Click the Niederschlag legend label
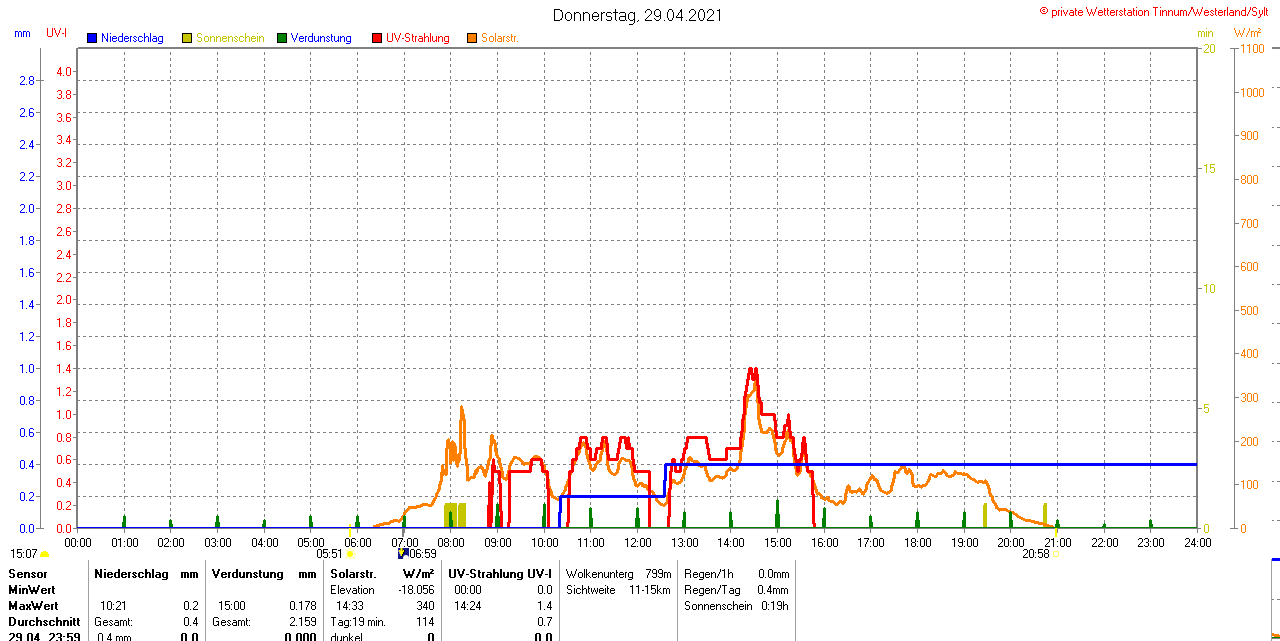Screen dimensions: 1280x641 point(132,38)
